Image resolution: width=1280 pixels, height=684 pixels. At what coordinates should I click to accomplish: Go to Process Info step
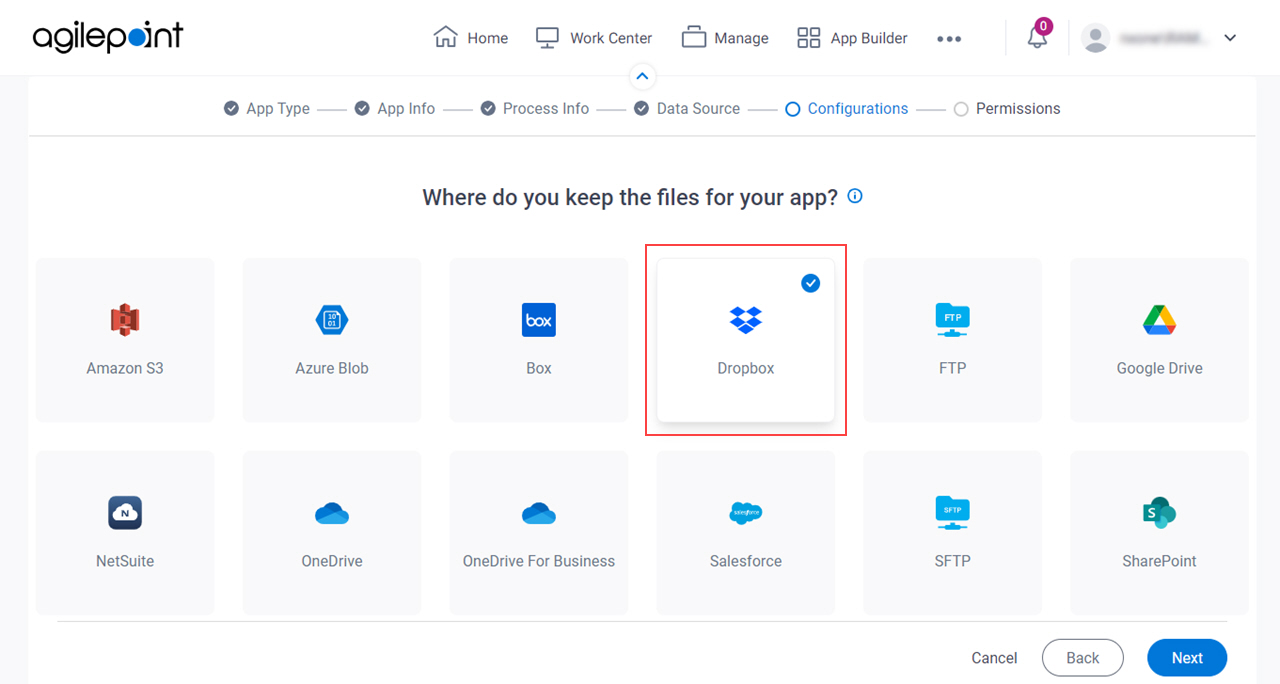click(535, 109)
